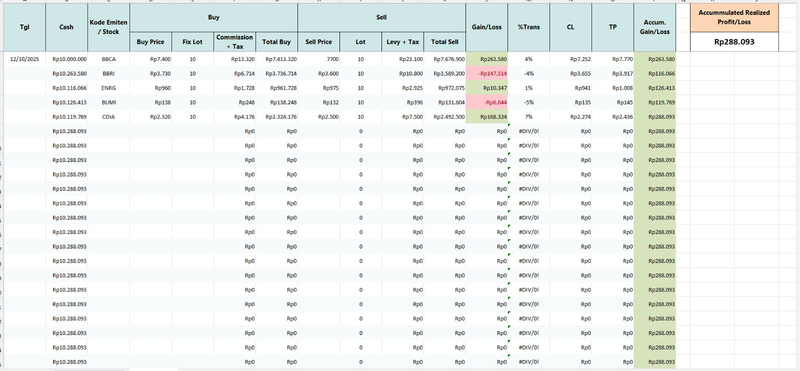Viewport: 800px width, 371px height.
Task: Click buy price Rp2.320
Action: point(151,116)
